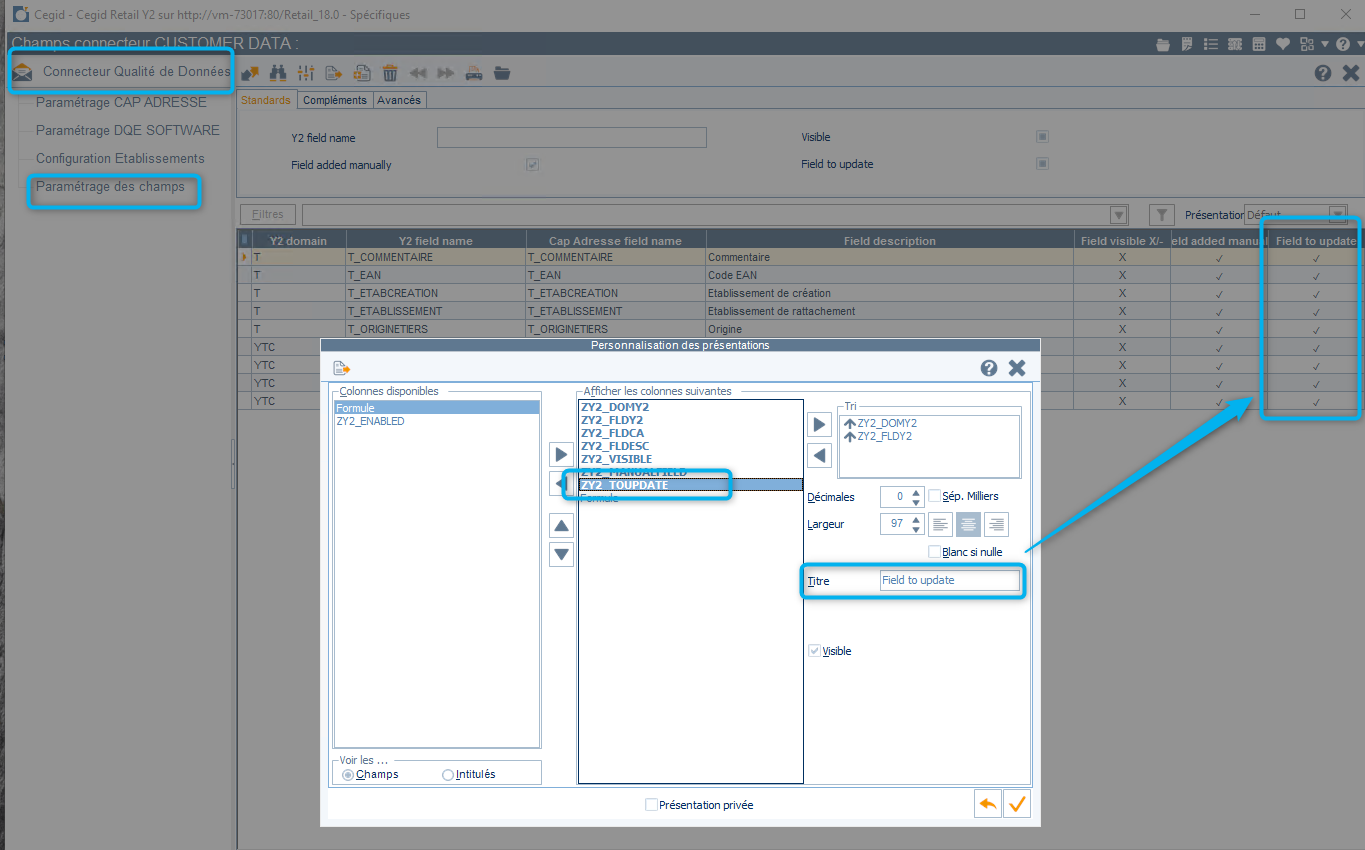Viewport: 1365px width, 850px height.
Task: Open Configuration Etablissements in sidebar
Action: coord(120,158)
